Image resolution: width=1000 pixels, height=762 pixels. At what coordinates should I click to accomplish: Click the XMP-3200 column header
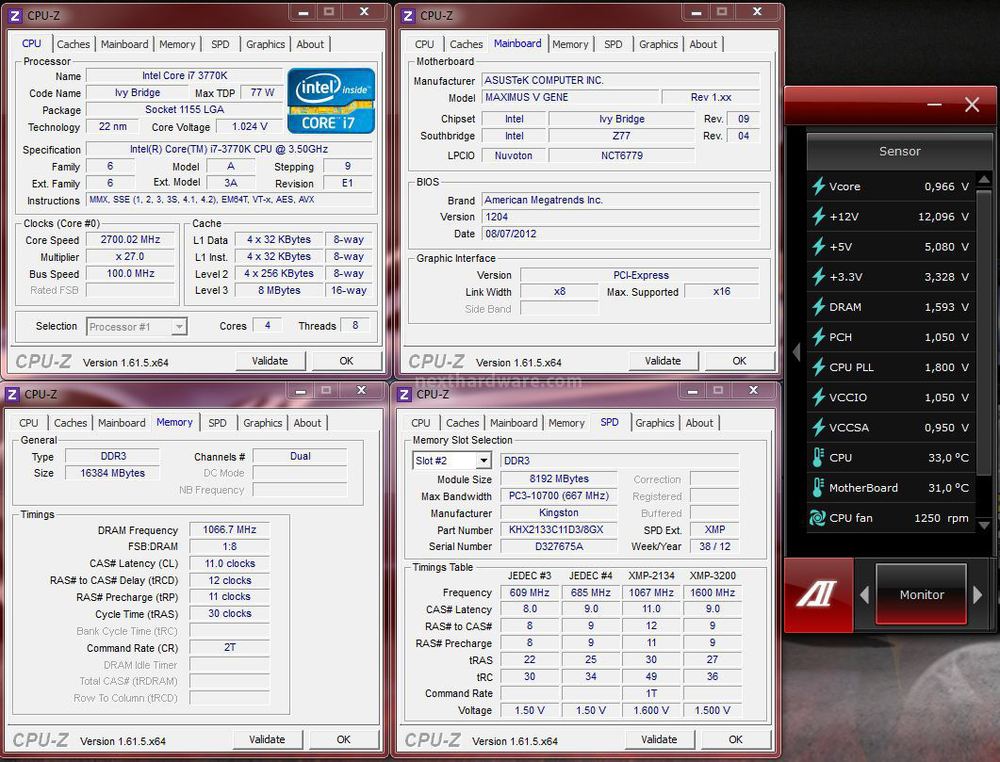tap(712, 576)
